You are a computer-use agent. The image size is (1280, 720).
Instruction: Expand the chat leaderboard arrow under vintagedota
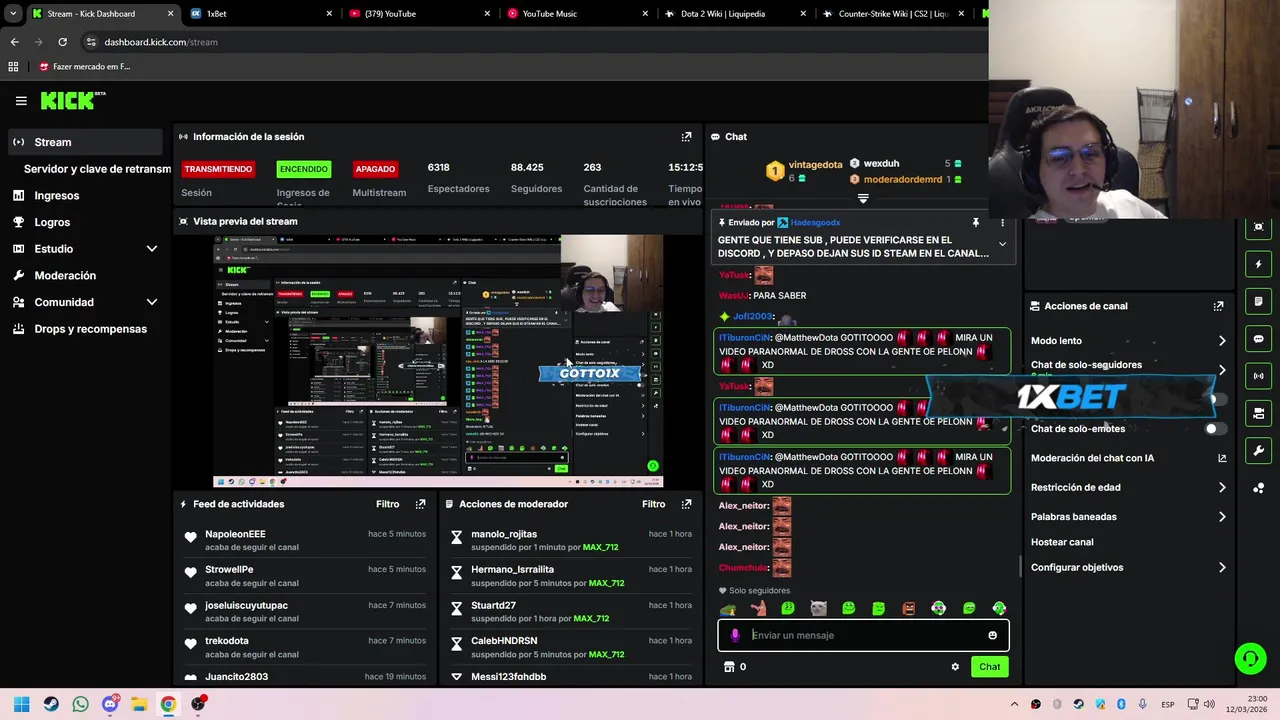[x=863, y=199]
